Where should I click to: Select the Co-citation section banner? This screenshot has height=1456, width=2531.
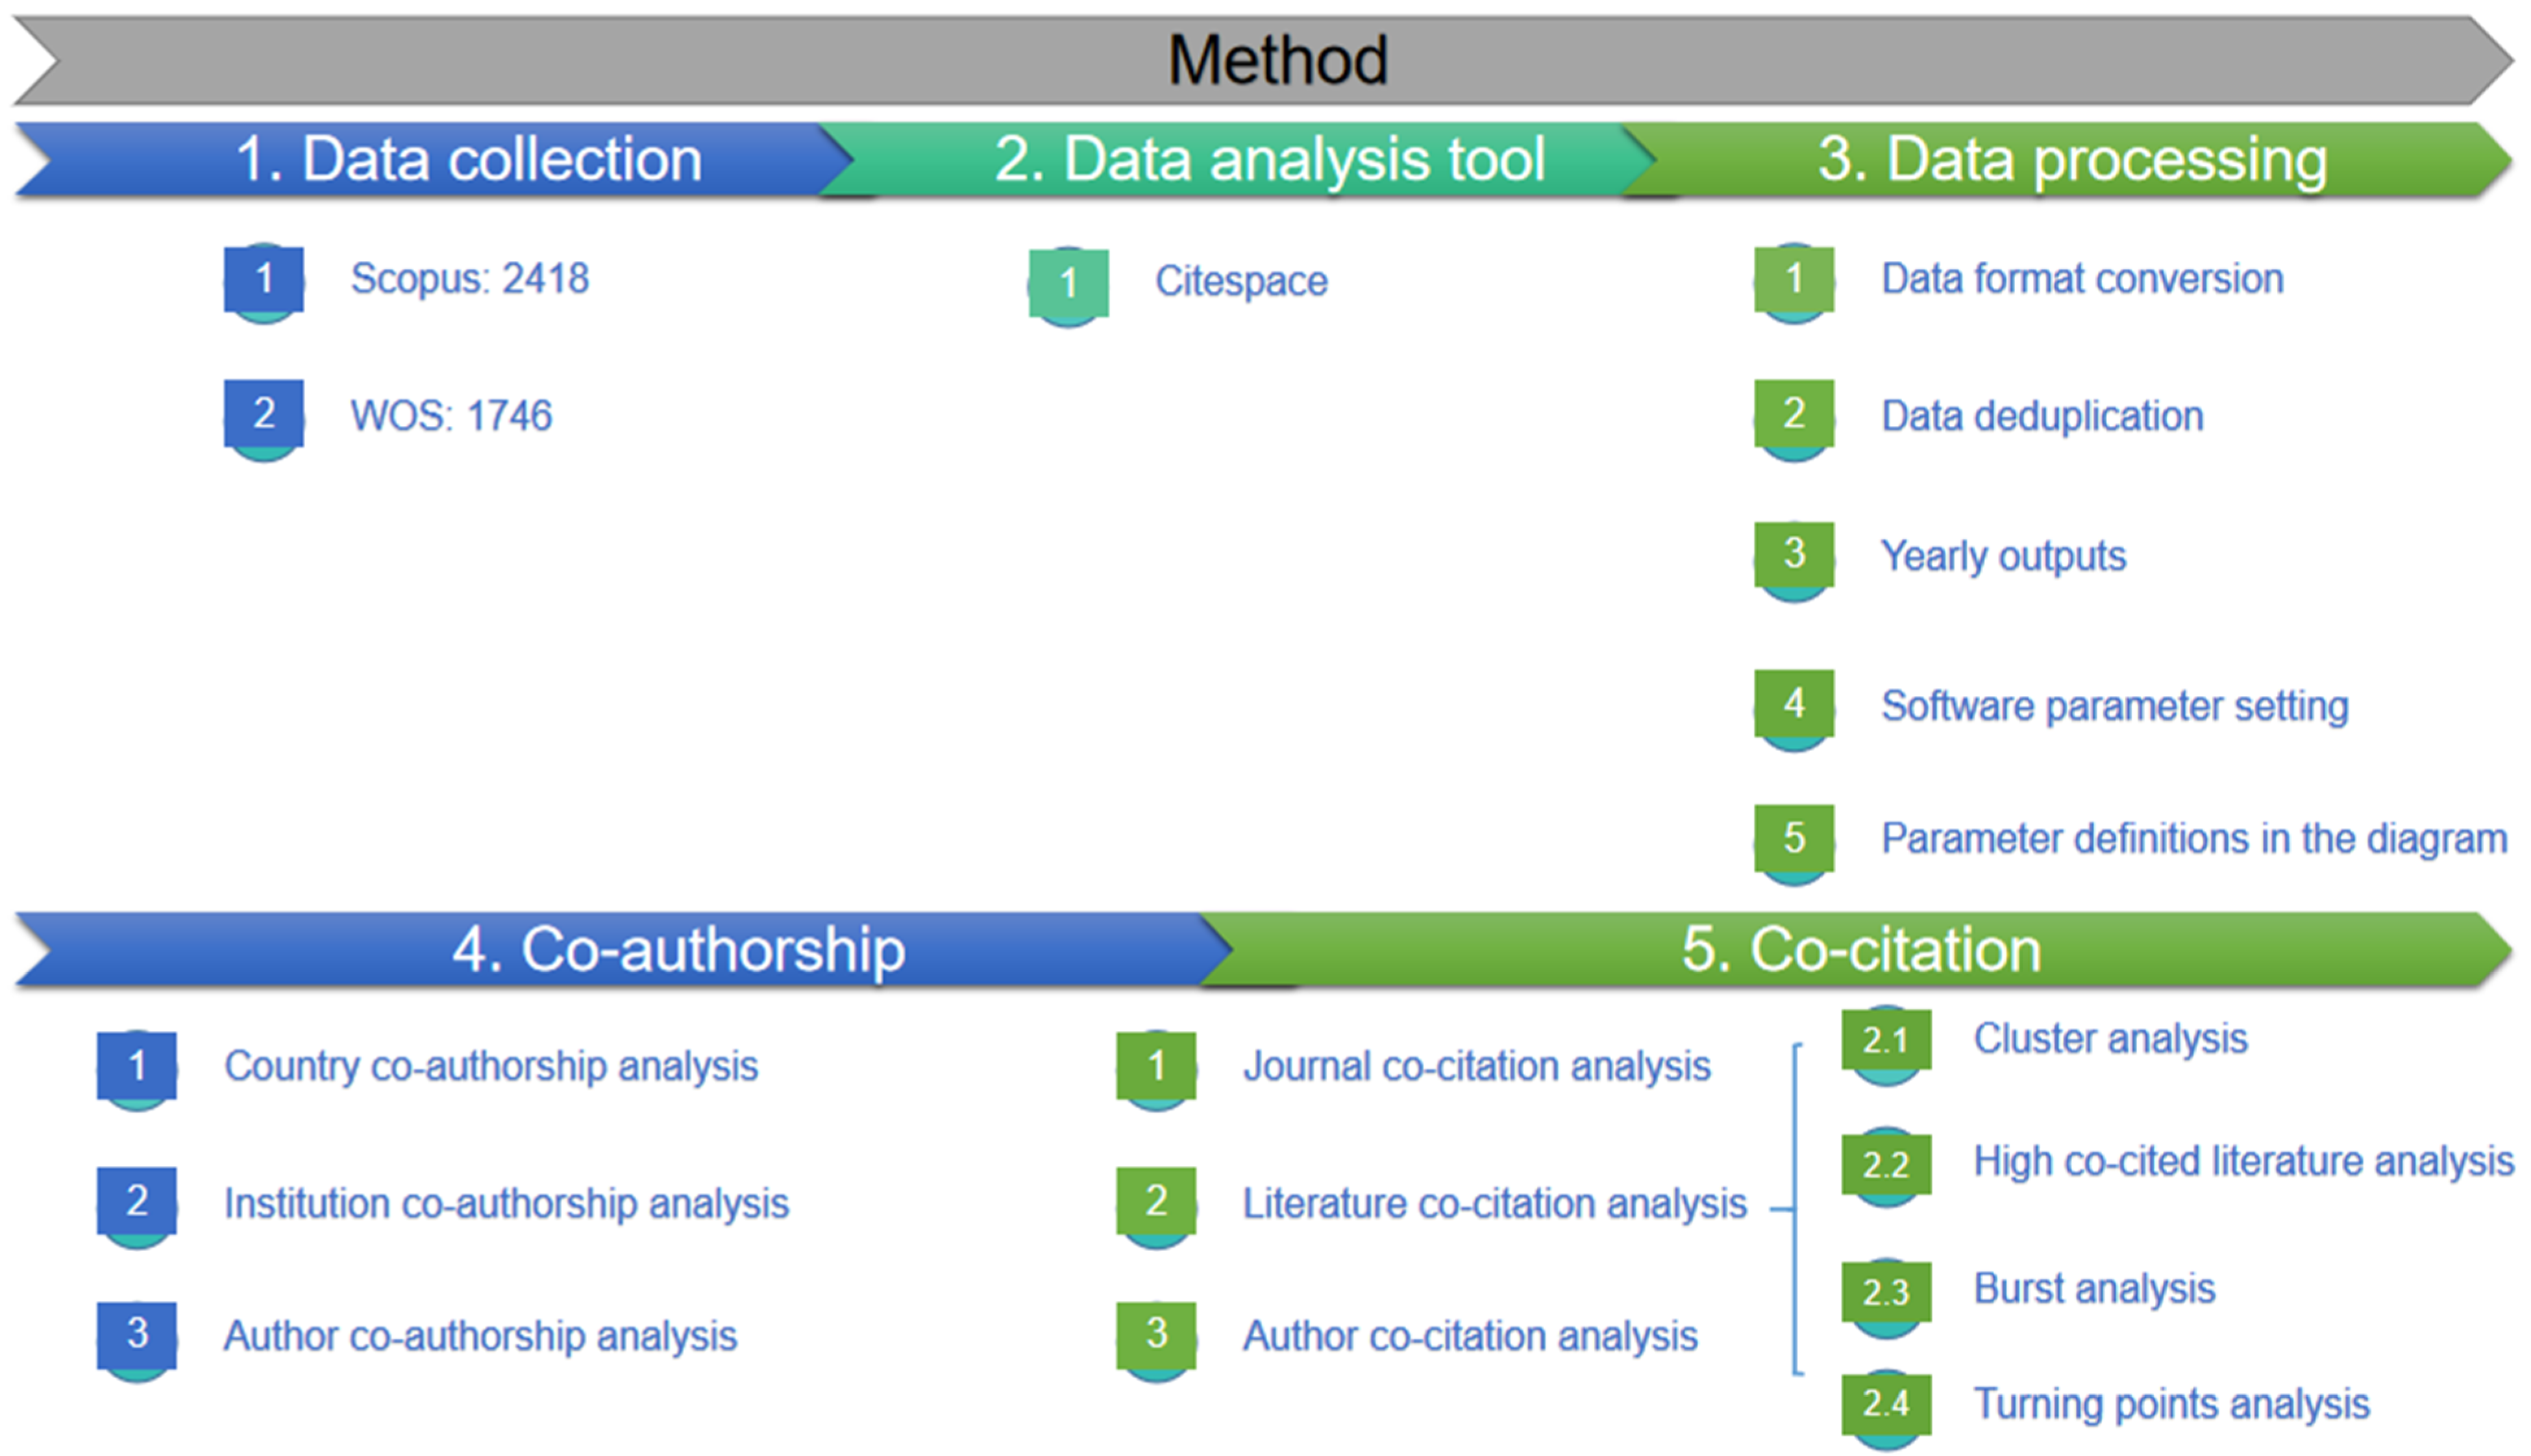1860,949
